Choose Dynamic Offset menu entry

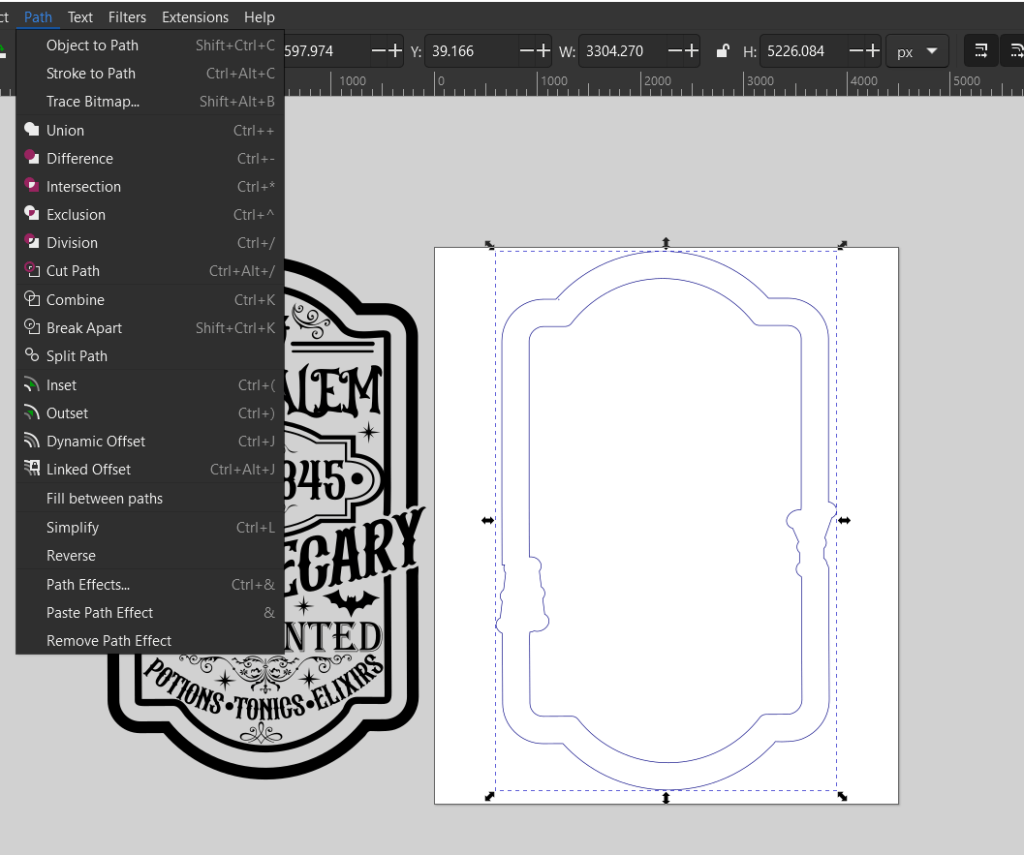click(x=95, y=441)
